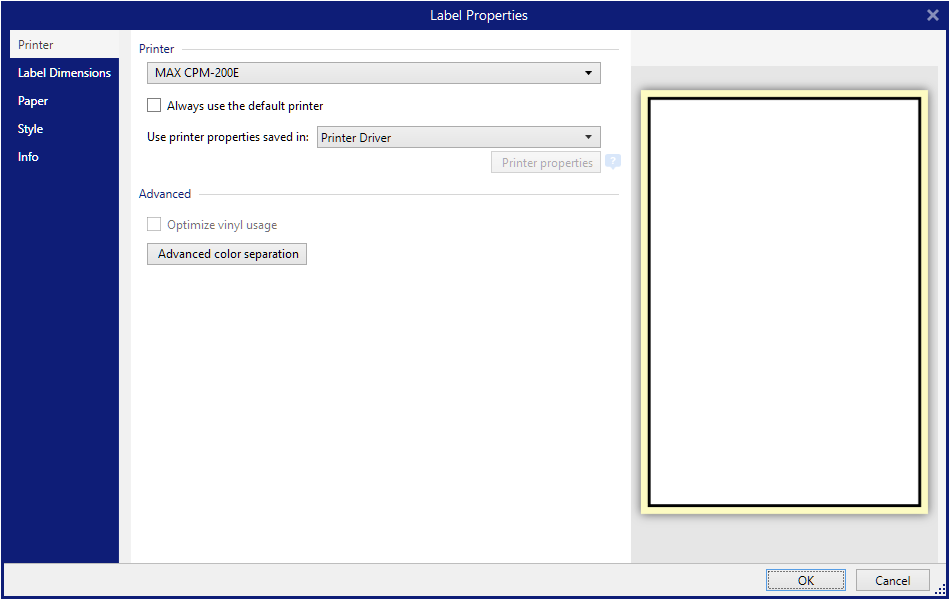This screenshot has width=950, height=600.
Task: Confirm the dialog with OK
Action: [805, 580]
